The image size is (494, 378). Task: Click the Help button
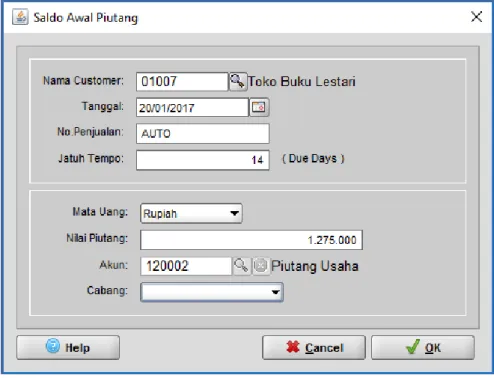click(68, 347)
